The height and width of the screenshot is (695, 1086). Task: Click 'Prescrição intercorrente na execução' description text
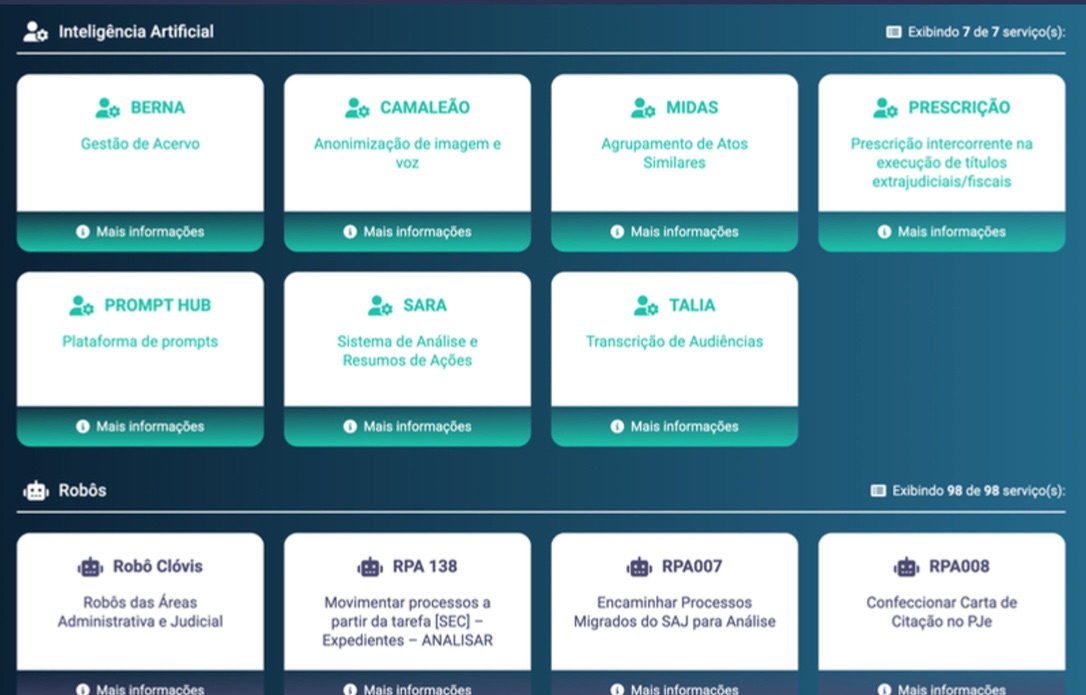click(942, 163)
